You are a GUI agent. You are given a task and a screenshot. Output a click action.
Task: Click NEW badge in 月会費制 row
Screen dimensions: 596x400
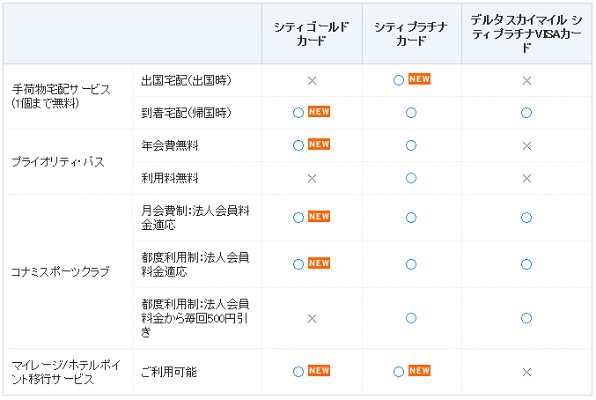pyautogui.click(x=319, y=216)
